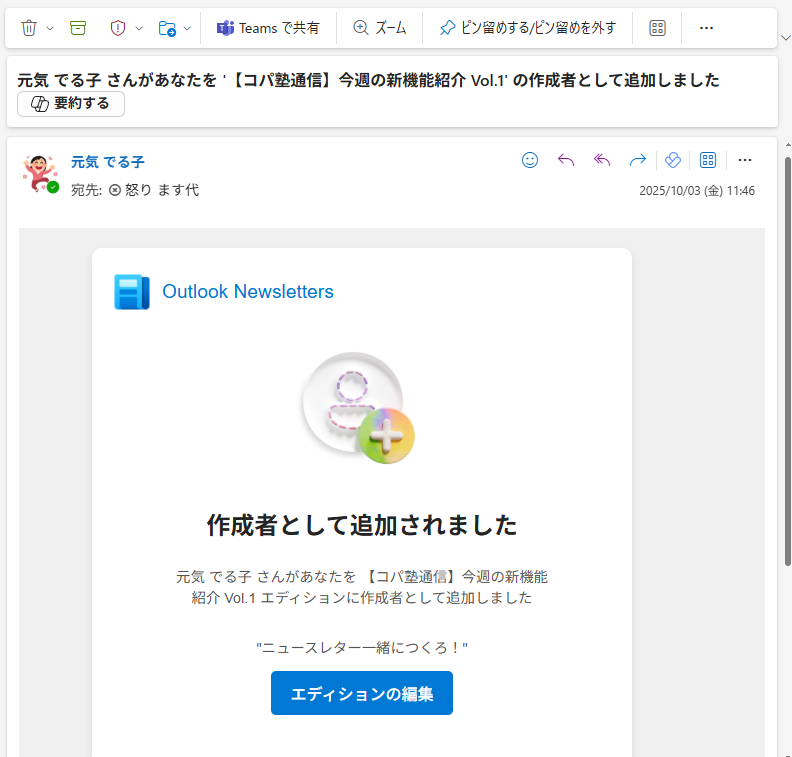Click the trash can Delete icon

coord(29,28)
